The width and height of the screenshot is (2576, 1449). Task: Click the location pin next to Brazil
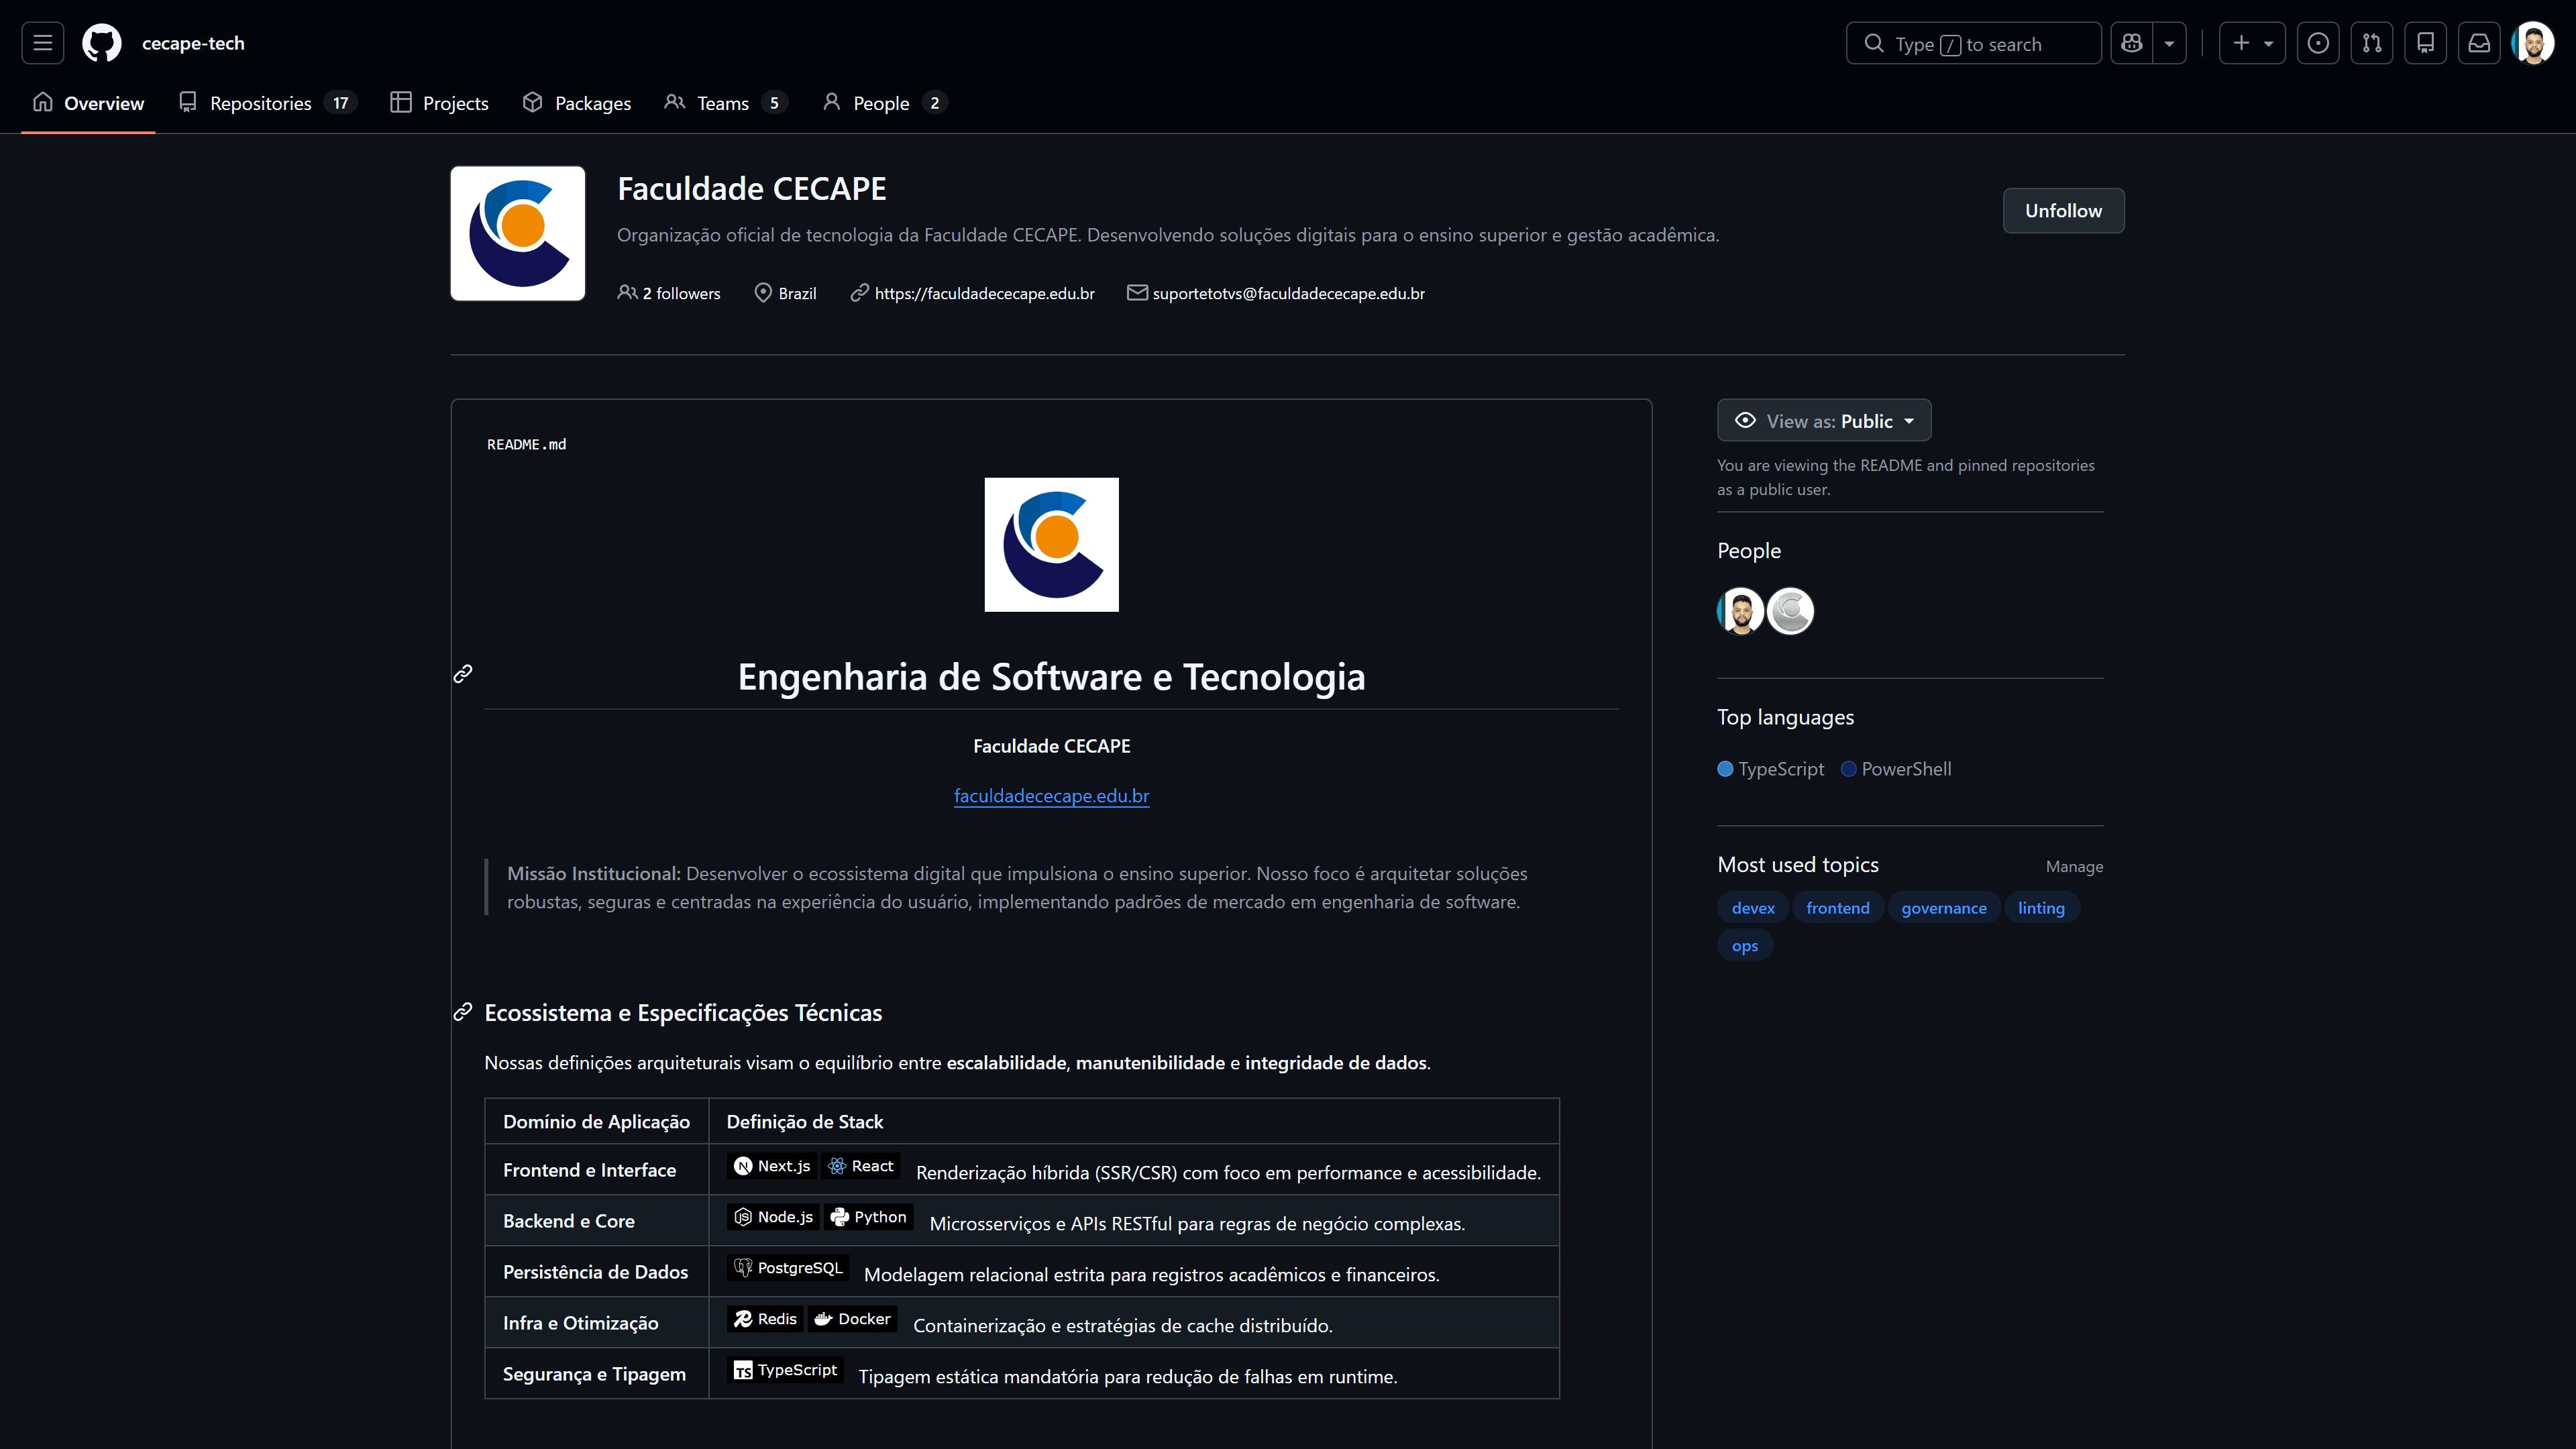[763, 292]
